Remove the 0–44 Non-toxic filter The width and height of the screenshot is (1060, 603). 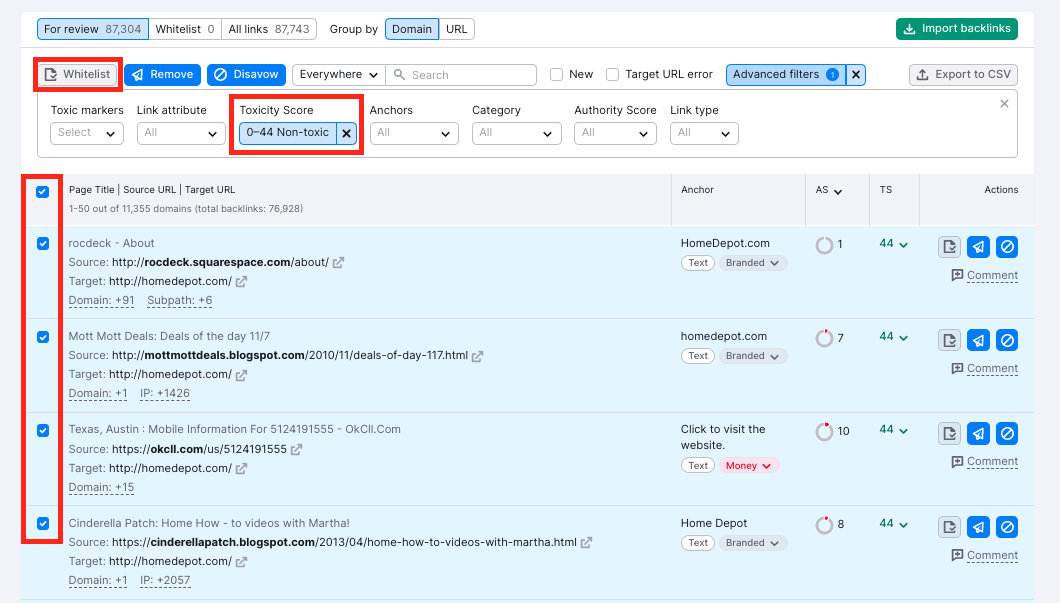pos(346,133)
